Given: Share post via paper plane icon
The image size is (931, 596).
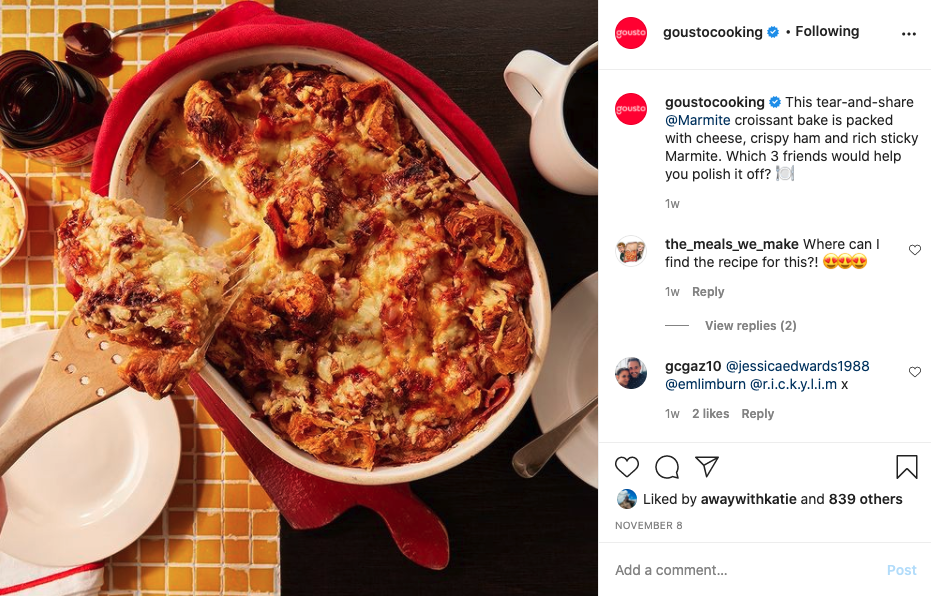Looking at the screenshot, I should pyautogui.click(x=707, y=467).
